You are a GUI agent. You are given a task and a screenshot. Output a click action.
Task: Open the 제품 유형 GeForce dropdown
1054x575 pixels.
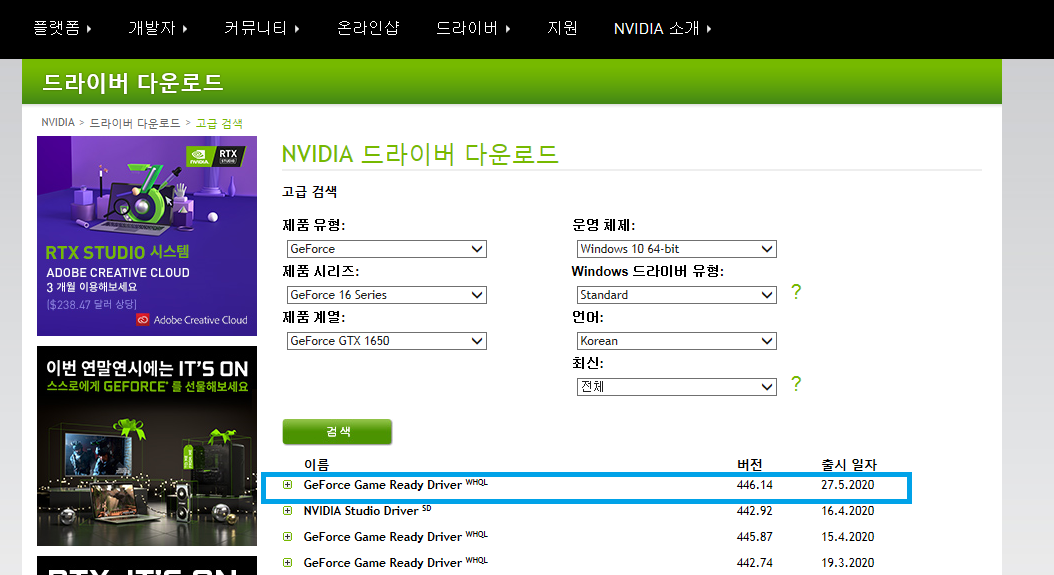point(387,249)
